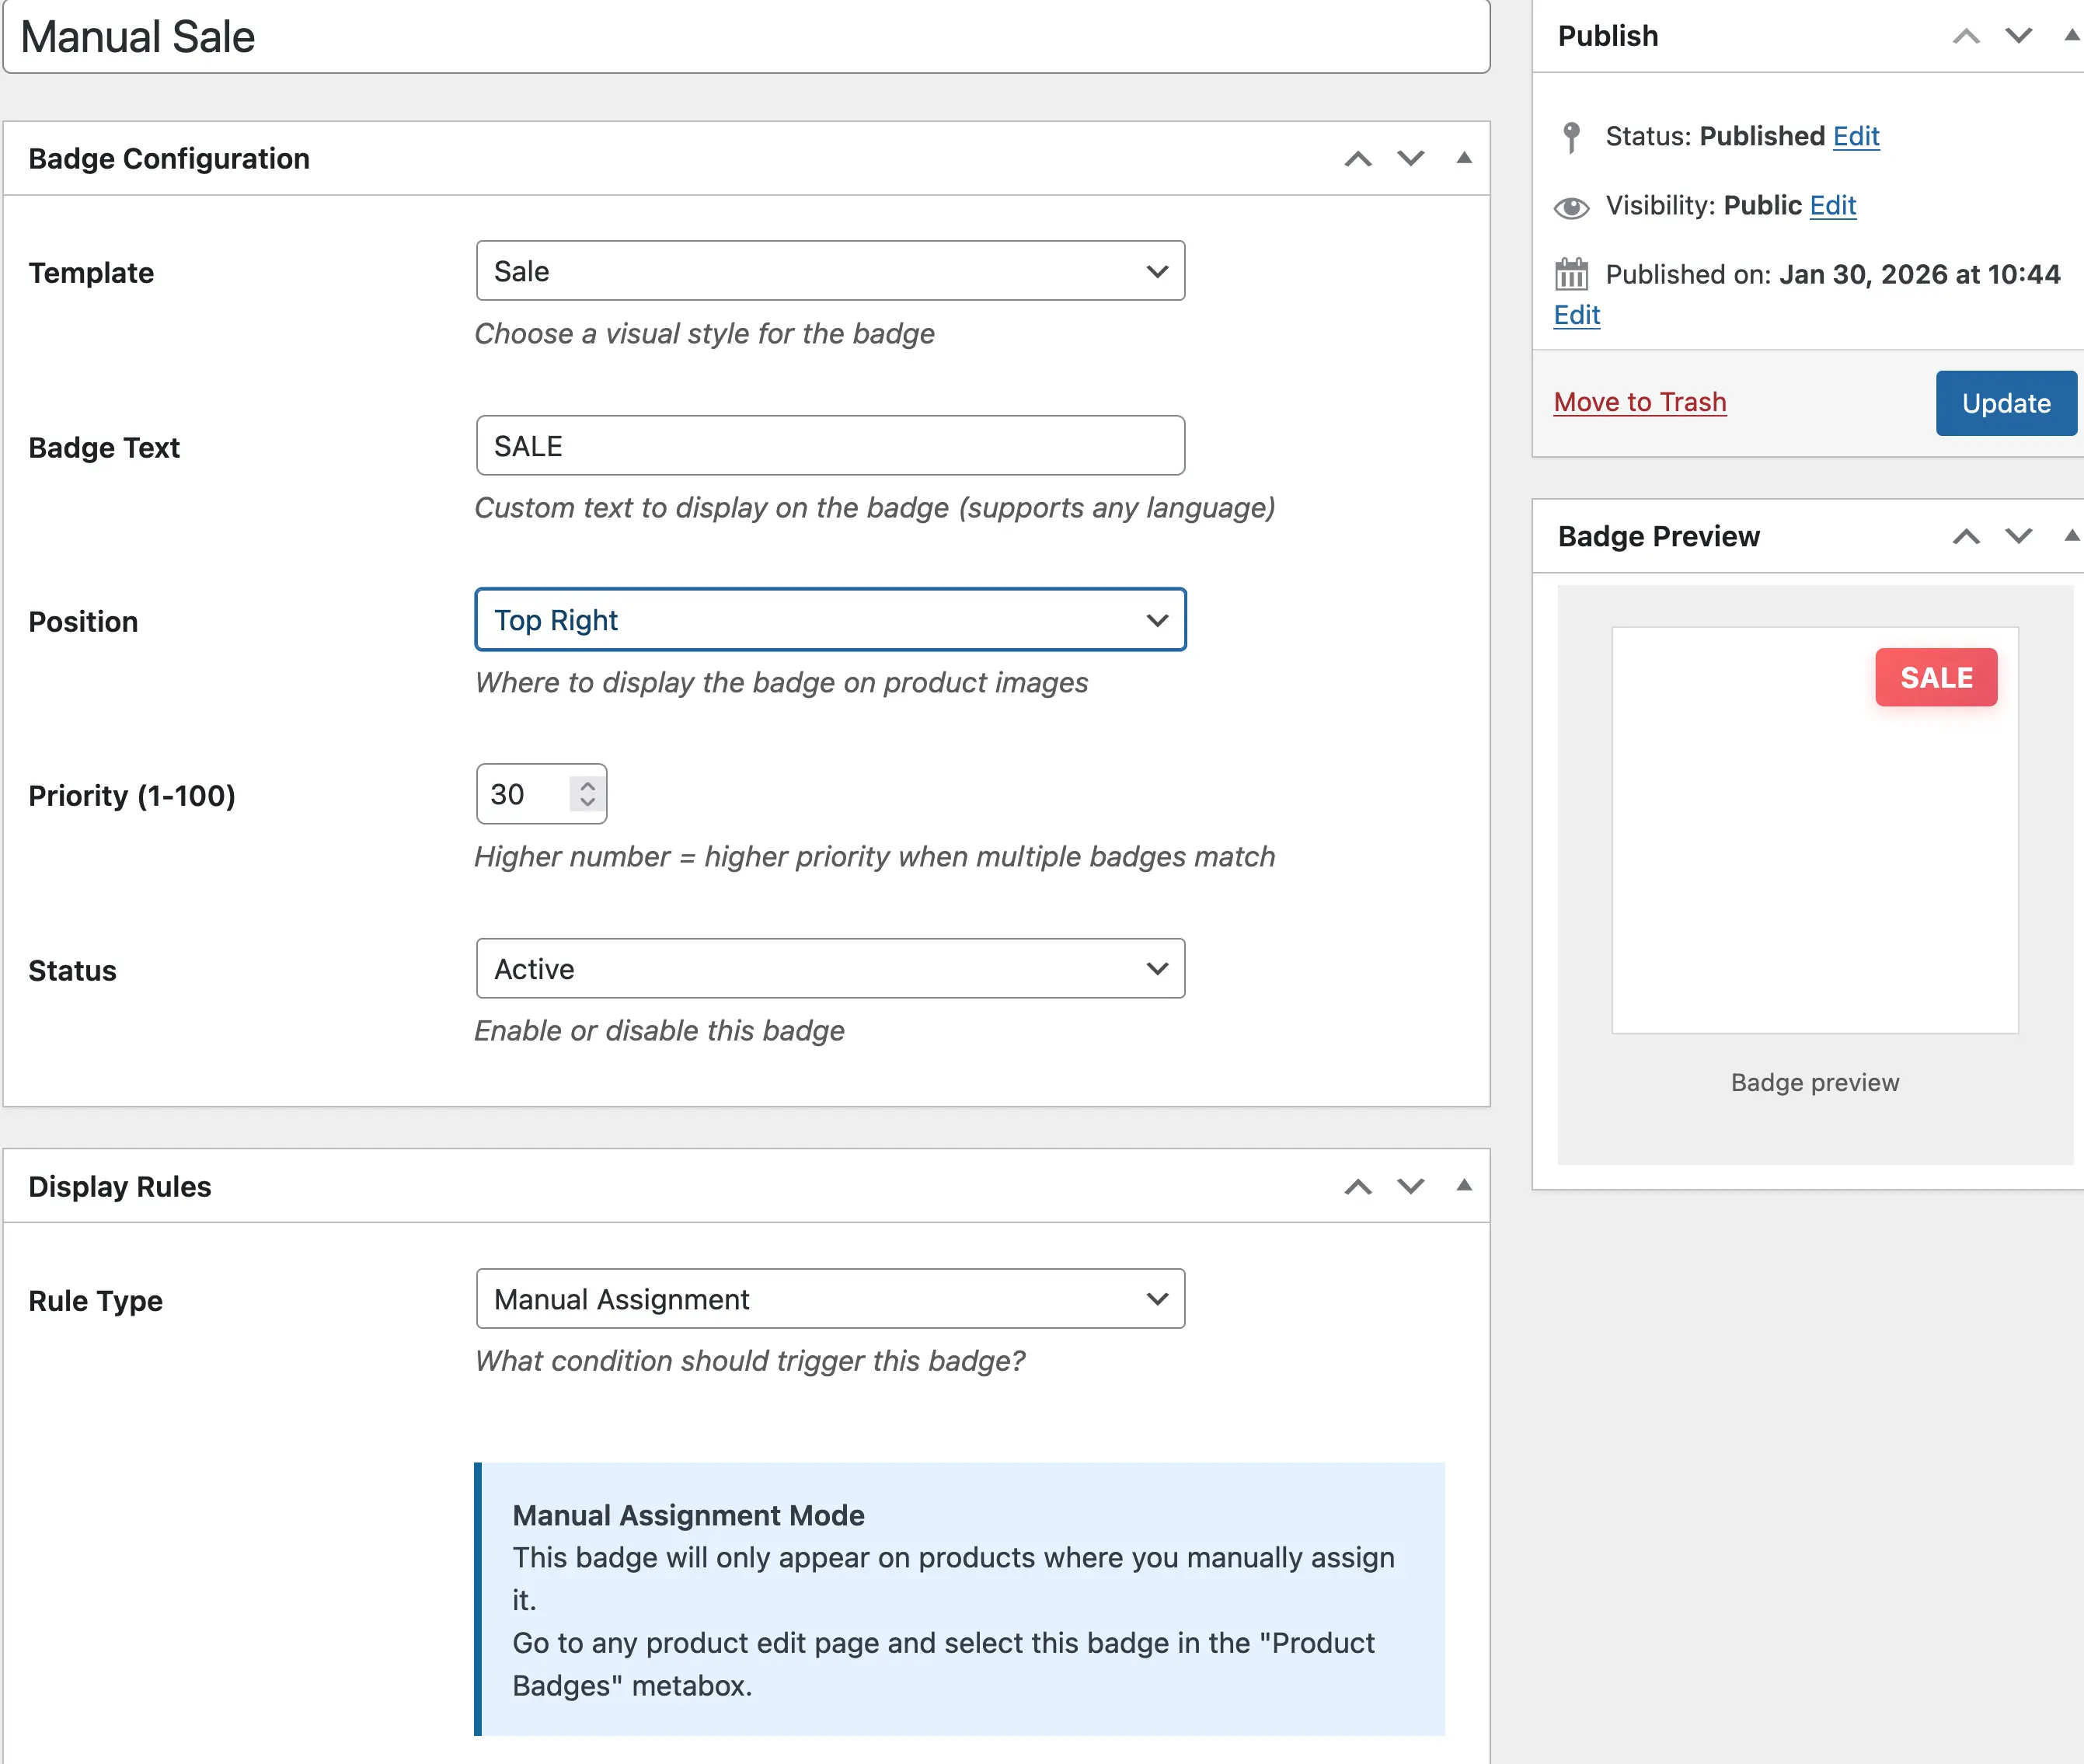2084x1764 pixels.
Task: Click Move to Trash link
Action: 1639,402
